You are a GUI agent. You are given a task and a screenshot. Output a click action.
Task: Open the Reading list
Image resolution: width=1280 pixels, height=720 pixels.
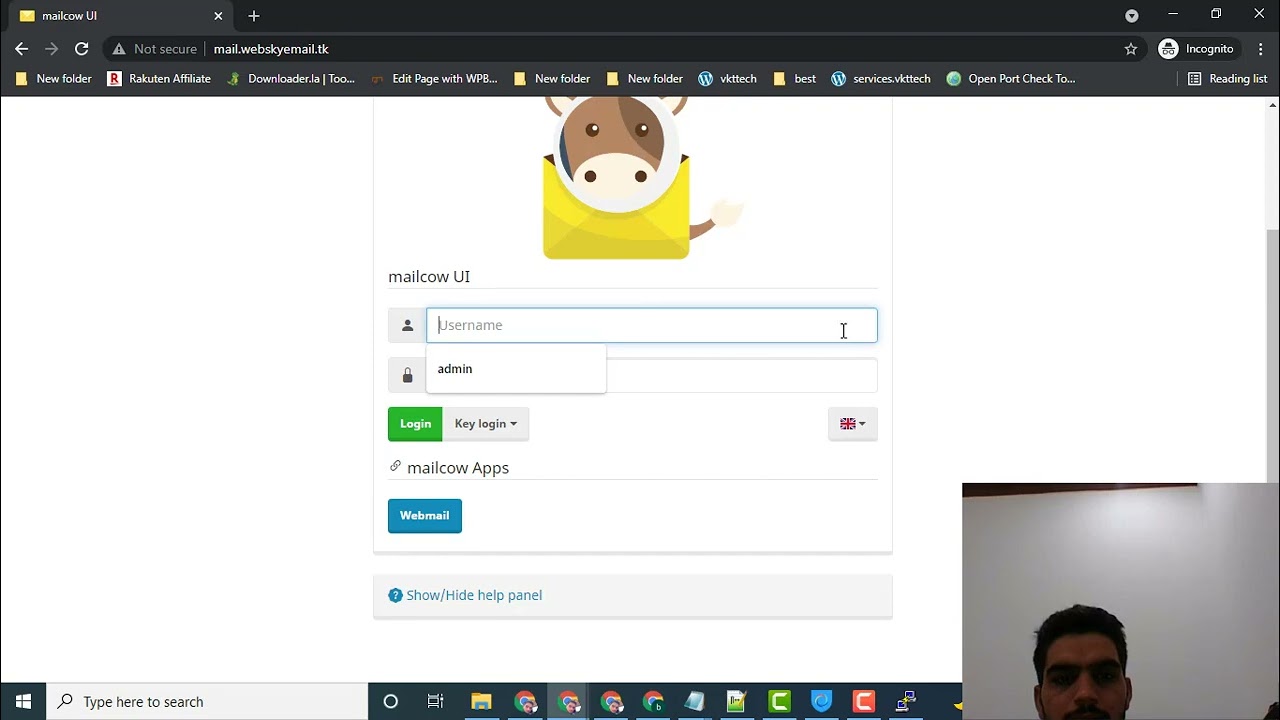coord(1227,78)
